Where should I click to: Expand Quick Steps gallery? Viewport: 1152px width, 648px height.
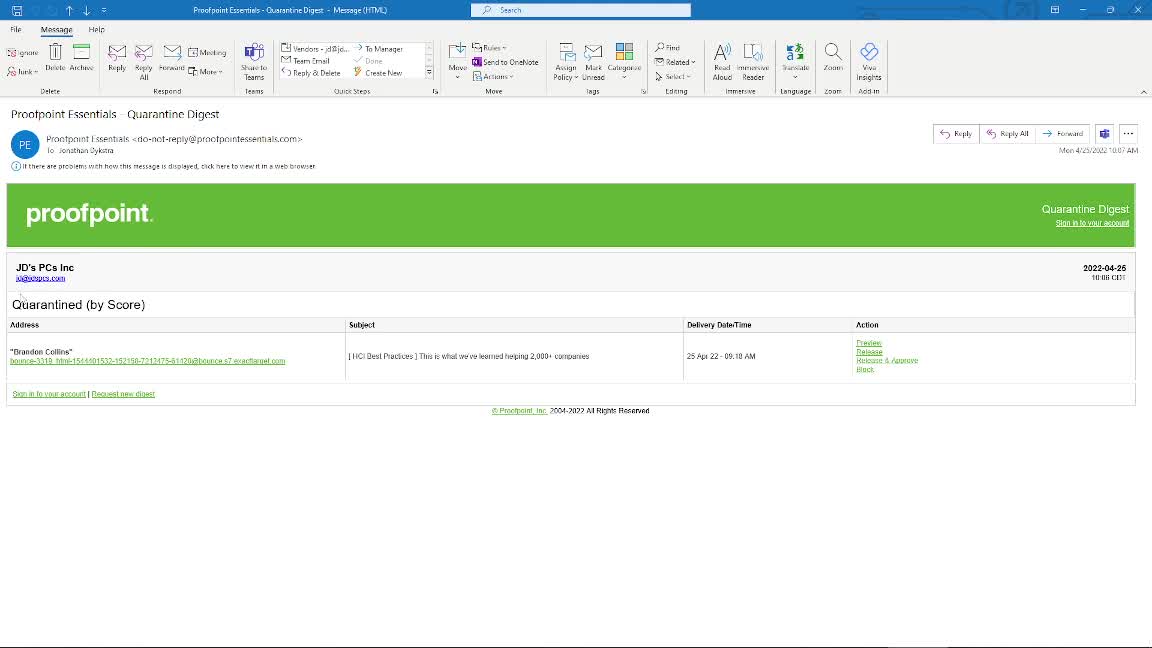(x=429, y=73)
